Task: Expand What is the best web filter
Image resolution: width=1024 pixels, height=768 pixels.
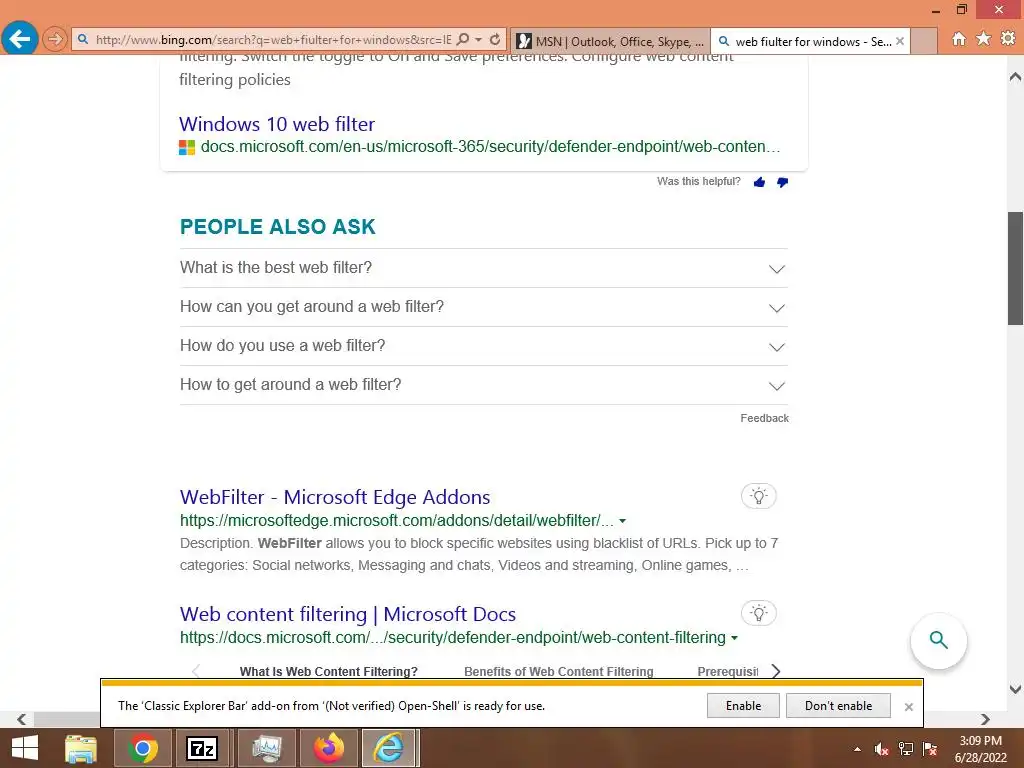Action: pos(483,268)
